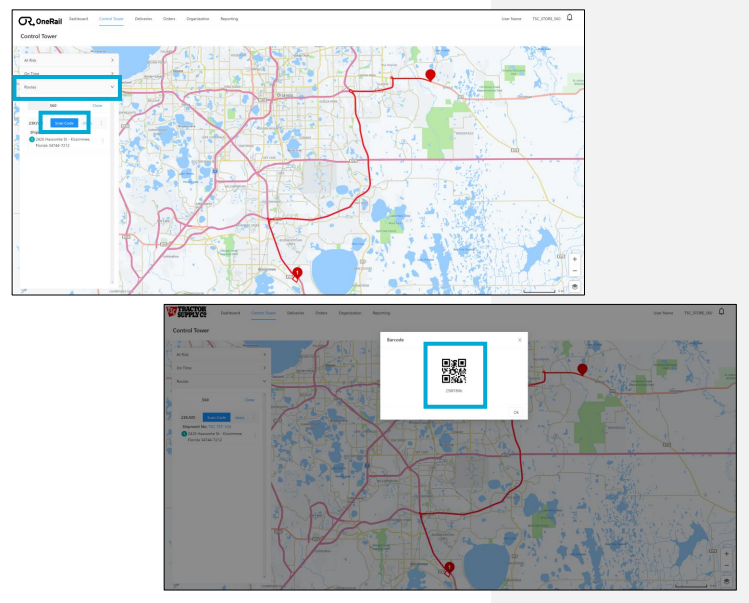
Task: Open the kebab menu beside Scan Code, OneRail
Action: [x=101, y=123]
